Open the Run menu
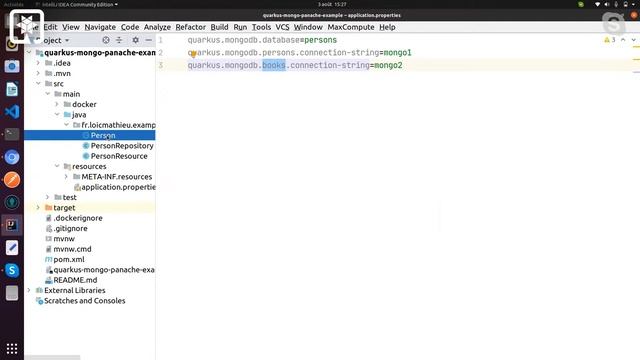Image resolution: width=640 pixels, height=360 pixels. 240,27
